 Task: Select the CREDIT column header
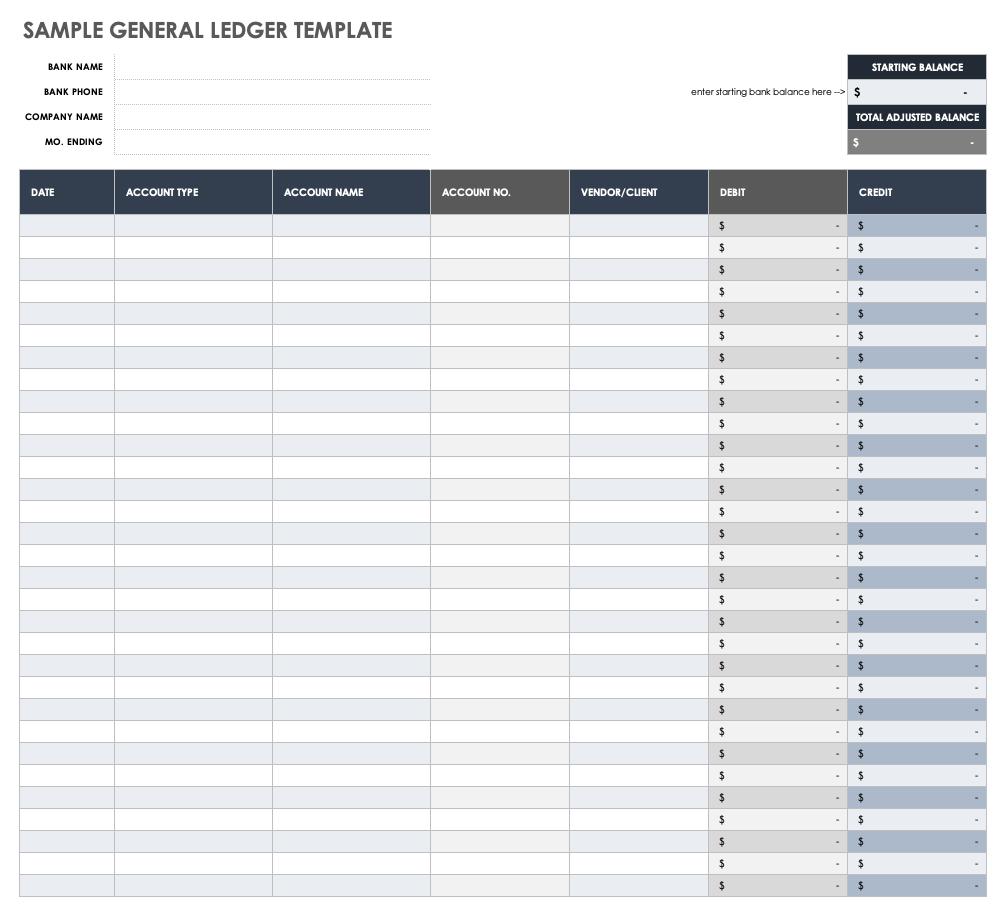(916, 192)
